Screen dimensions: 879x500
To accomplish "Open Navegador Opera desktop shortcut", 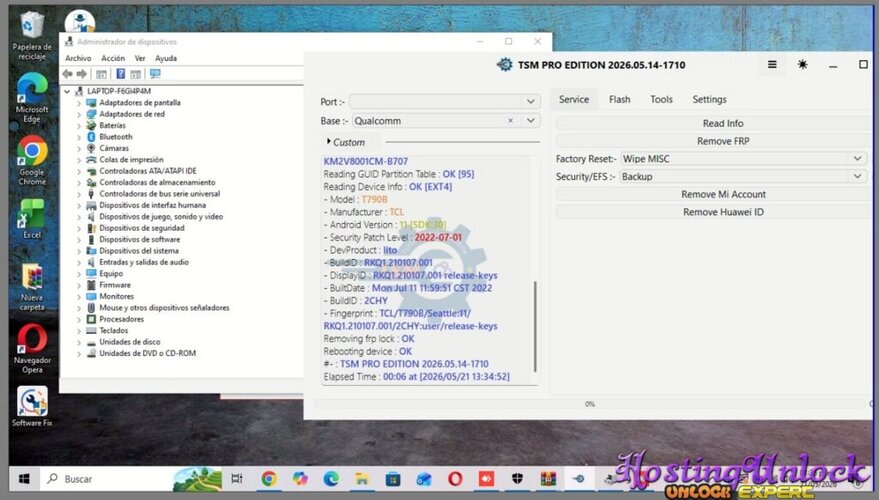I will click(x=32, y=349).
